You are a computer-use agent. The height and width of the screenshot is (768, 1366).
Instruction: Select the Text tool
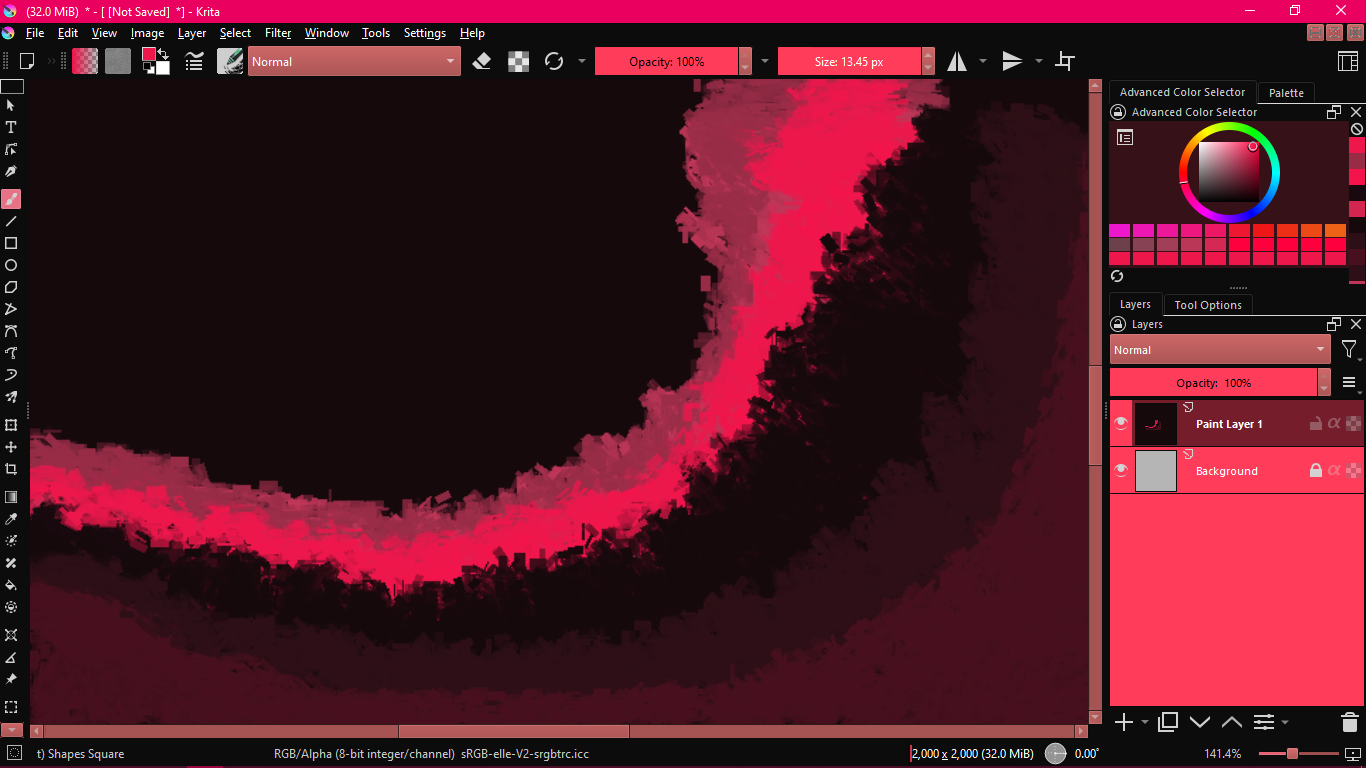(x=11, y=127)
